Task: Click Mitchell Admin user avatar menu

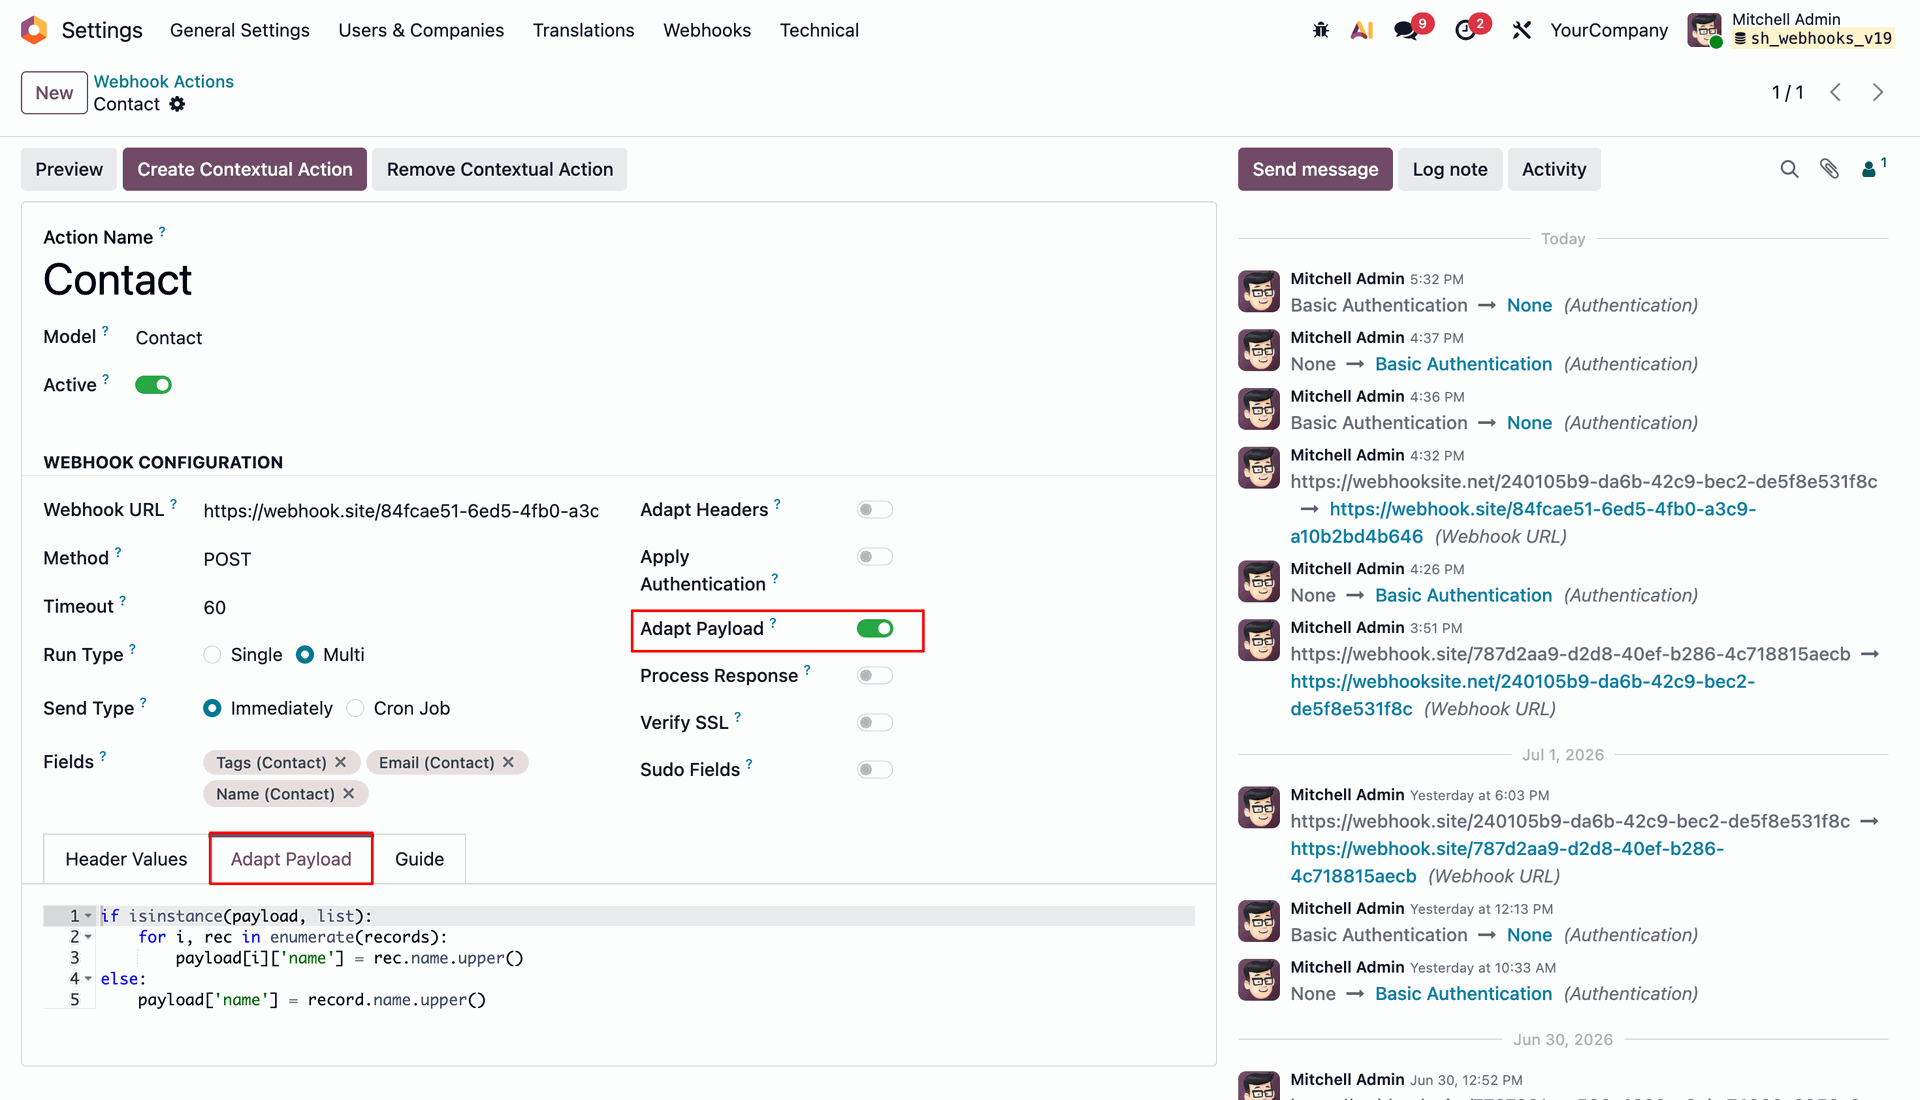Action: tap(1705, 30)
